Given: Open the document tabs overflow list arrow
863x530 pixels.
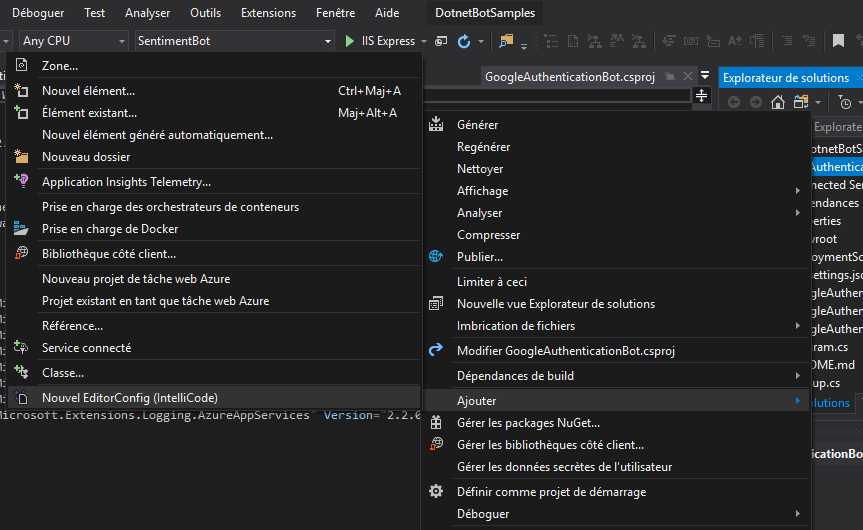Looking at the screenshot, I should click(705, 76).
